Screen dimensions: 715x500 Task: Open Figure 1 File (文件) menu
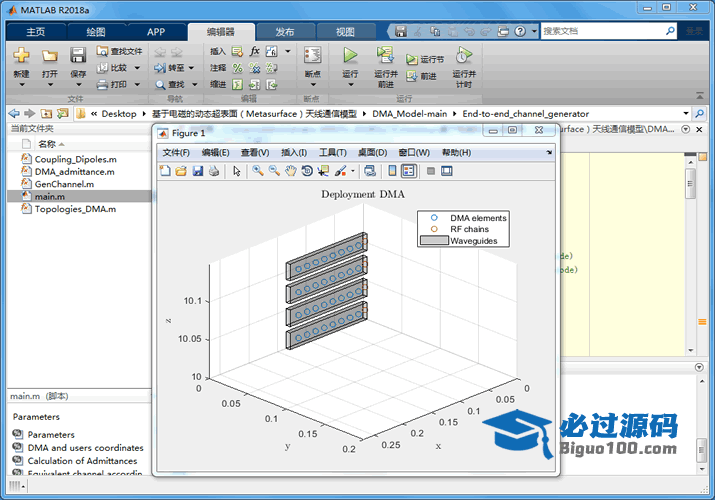pos(176,153)
